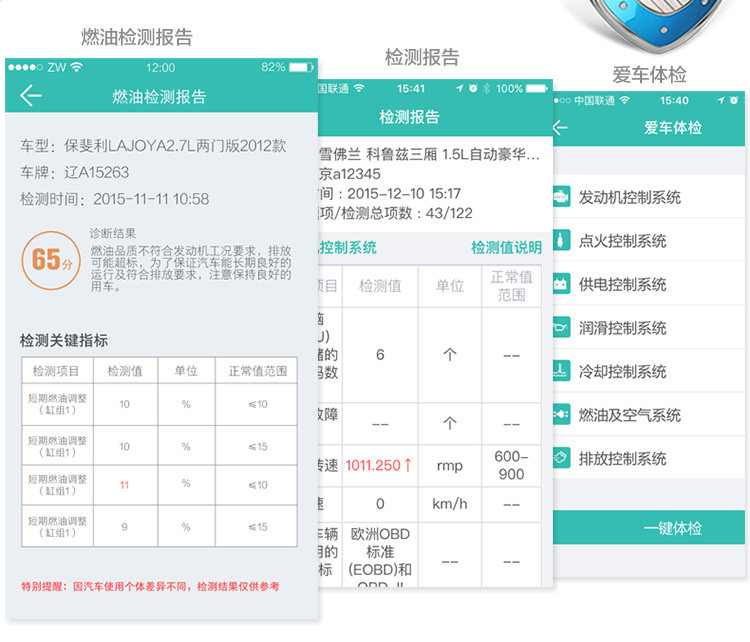Tap the 燃油及空气系统 icon

point(562,415)
